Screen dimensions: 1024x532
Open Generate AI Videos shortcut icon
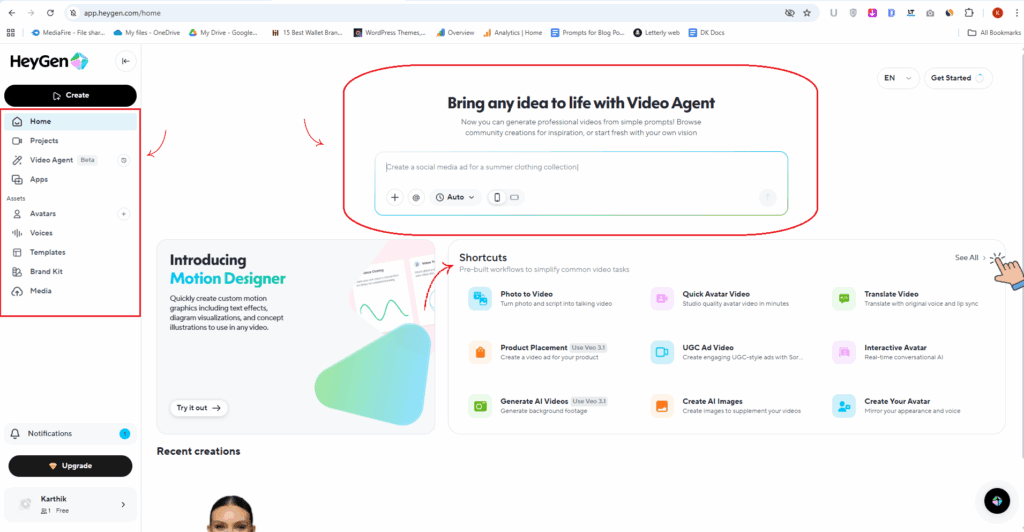click(480, 406)
